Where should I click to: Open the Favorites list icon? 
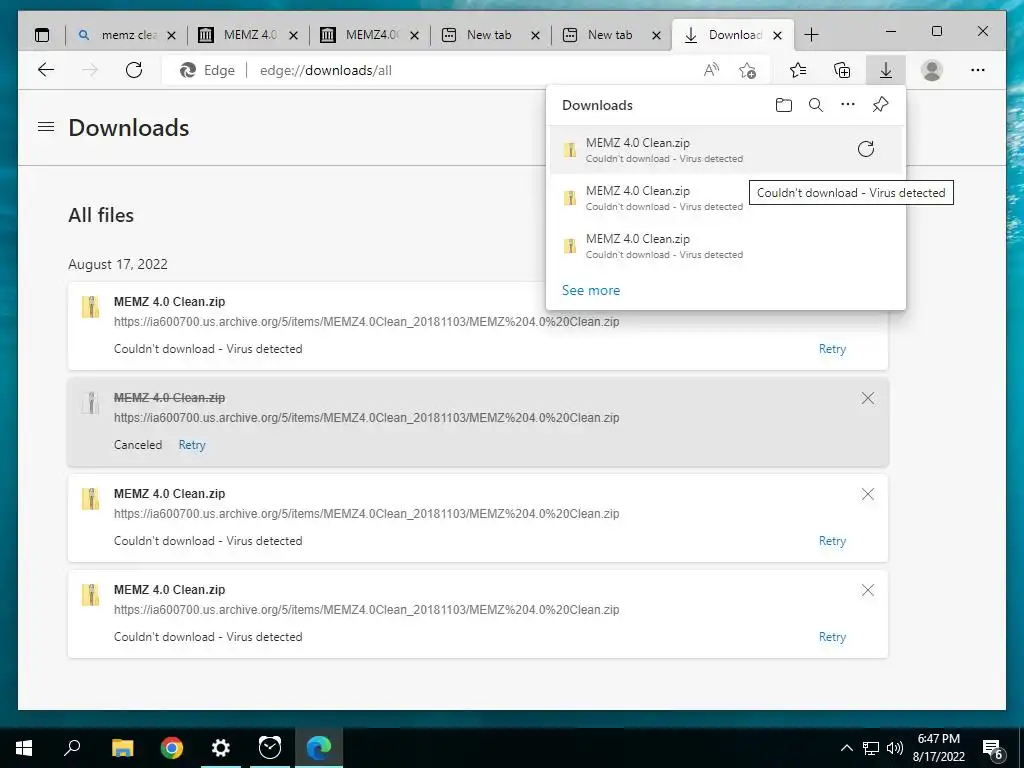tap(798, 70)
